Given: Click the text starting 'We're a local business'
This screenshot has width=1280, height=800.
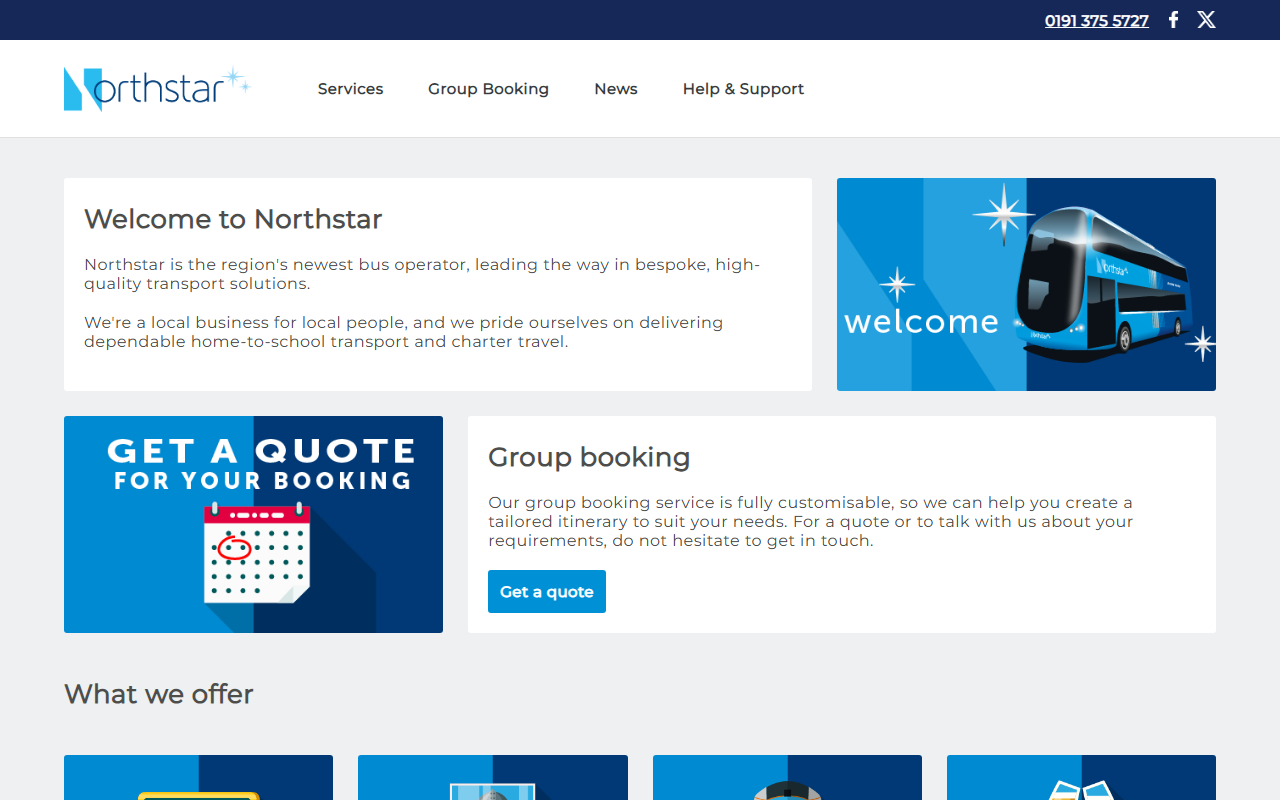Looking at the screenshot, I should [404, 332].
